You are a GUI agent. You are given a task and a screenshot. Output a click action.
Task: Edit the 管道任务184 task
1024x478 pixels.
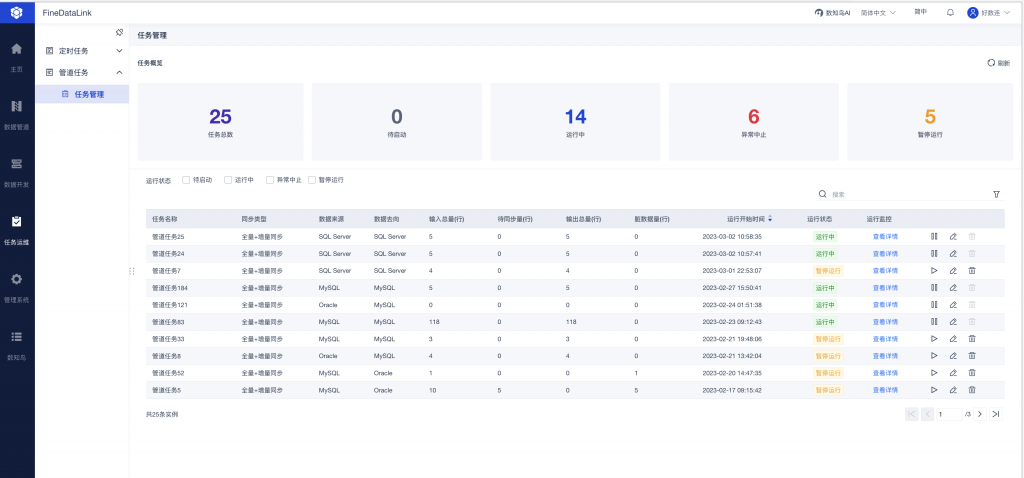pyautogui.click(x=953, y=287)
